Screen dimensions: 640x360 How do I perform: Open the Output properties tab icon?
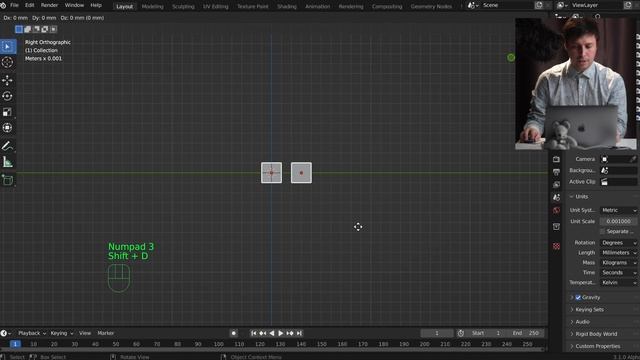556,172
